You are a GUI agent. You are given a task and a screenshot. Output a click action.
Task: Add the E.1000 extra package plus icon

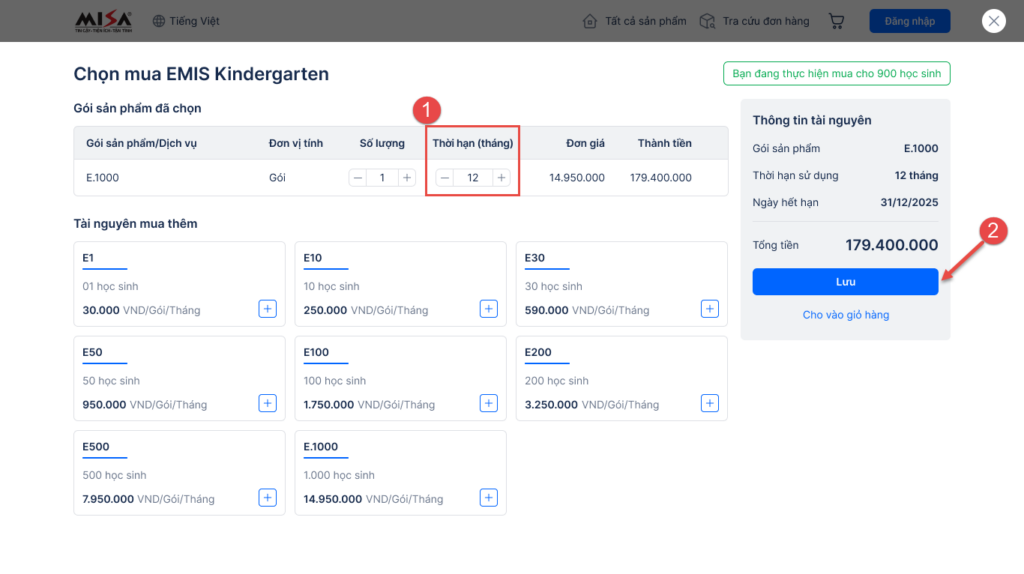pyautogui.click(x=489, y=497)
